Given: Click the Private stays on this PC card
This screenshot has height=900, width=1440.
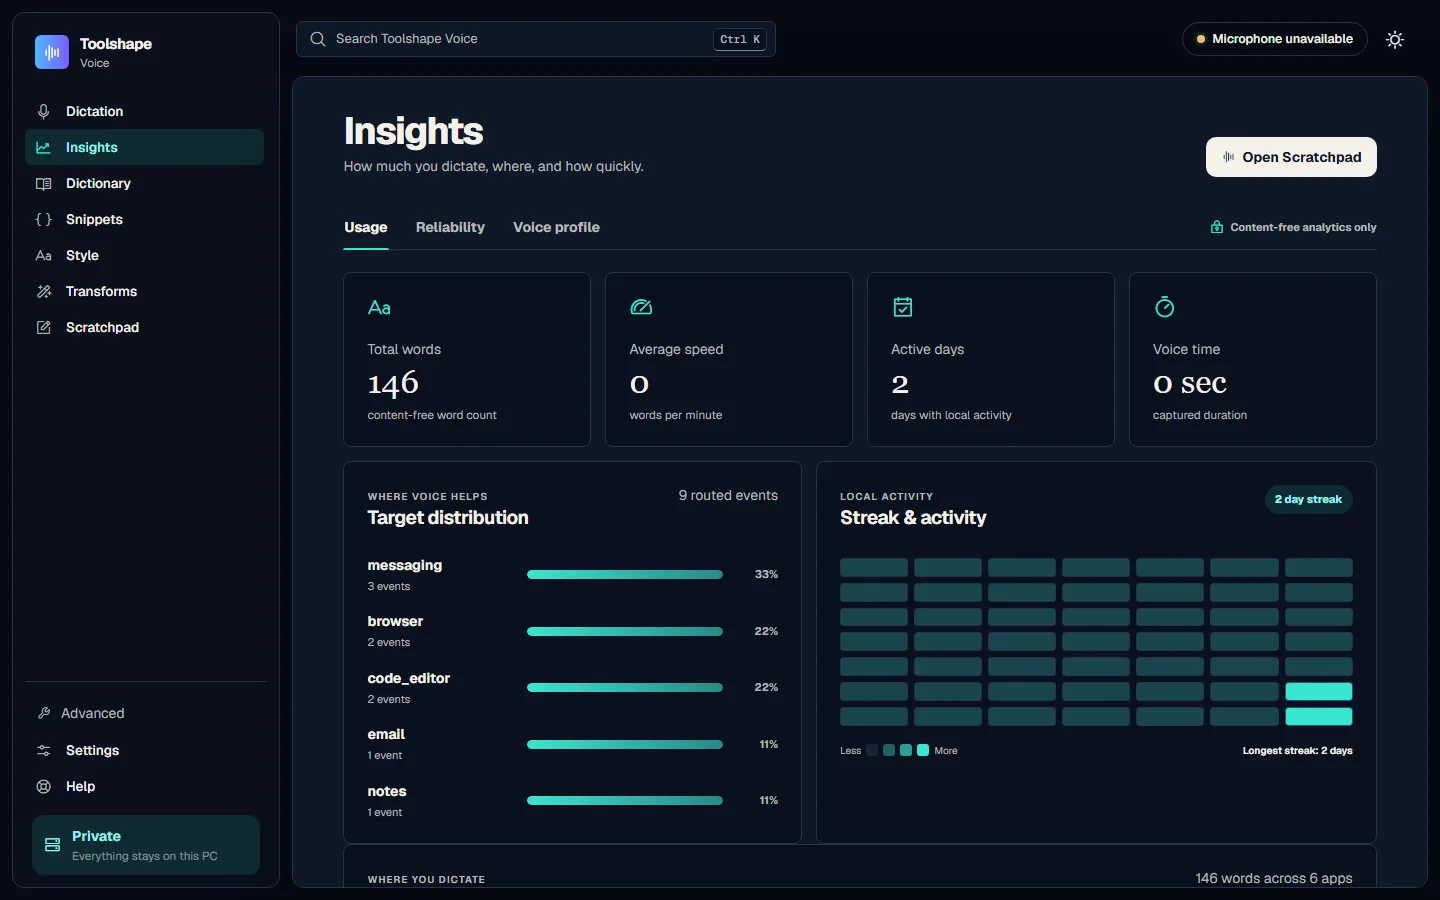Looking at the screenshot, I should click(146, 845).
